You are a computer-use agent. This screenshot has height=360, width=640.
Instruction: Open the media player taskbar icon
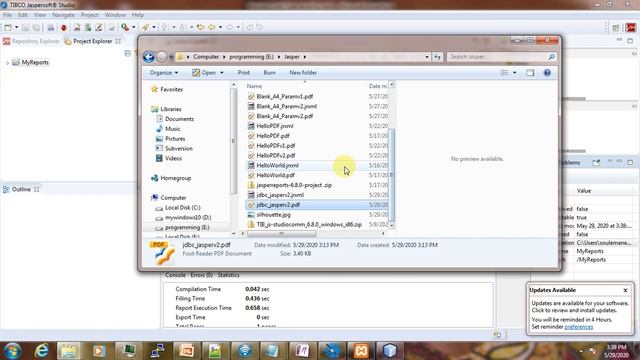coord(98,351)
